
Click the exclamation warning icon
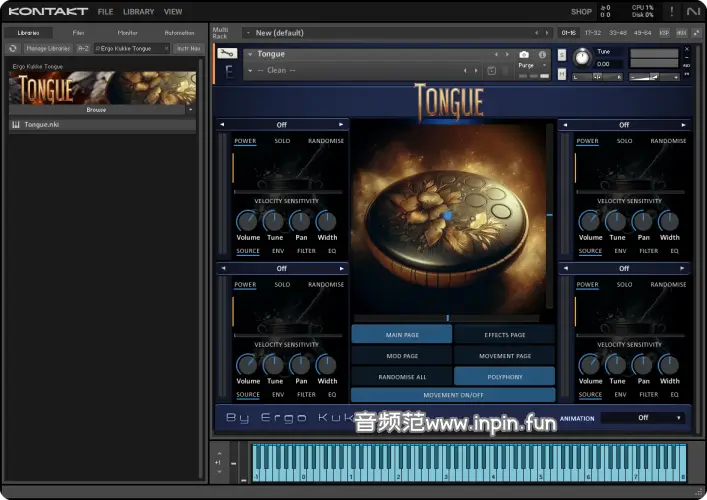click(672, 11)
